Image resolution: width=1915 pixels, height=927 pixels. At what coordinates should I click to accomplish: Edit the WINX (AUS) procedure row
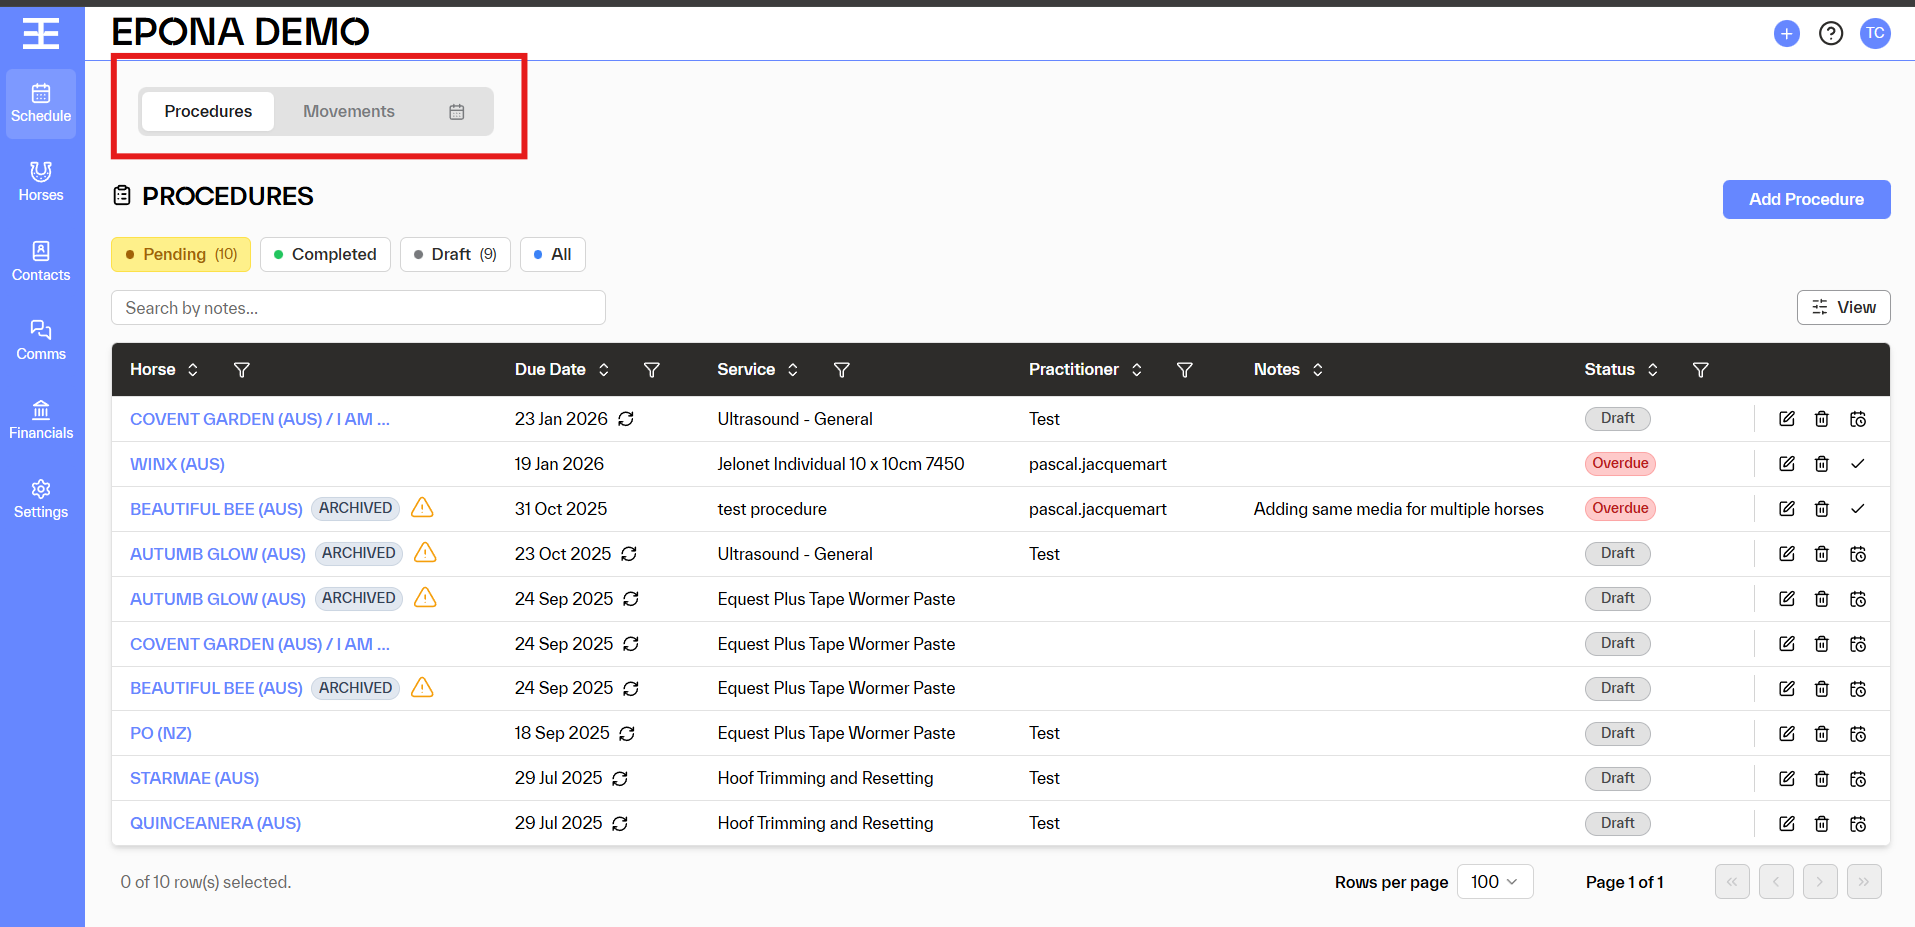click(x=1786, y=464)
